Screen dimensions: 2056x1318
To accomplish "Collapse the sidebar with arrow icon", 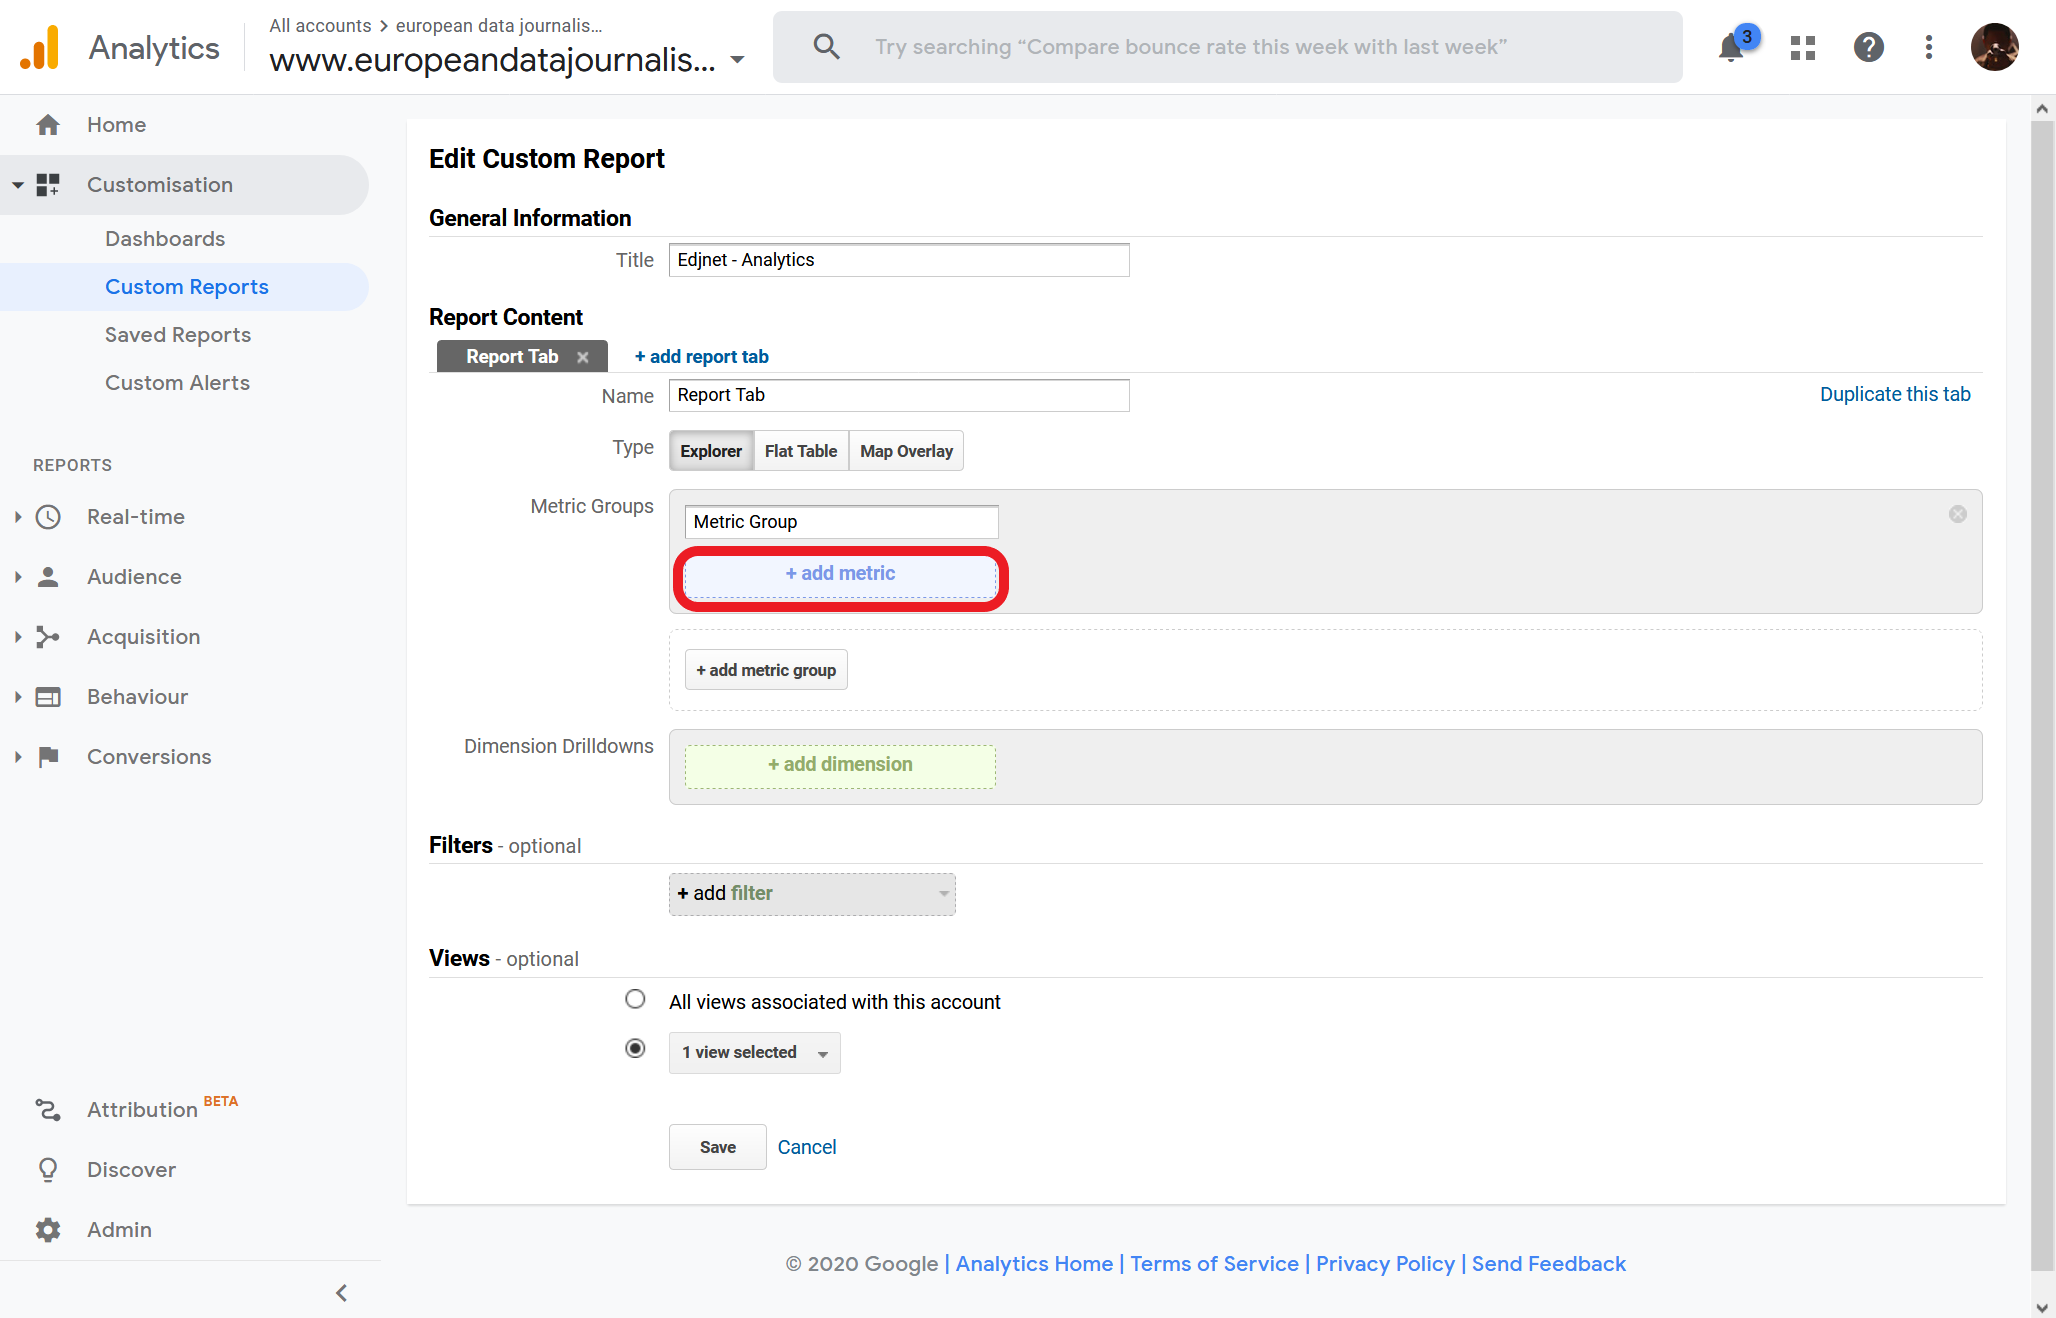I will point(342,1293).
